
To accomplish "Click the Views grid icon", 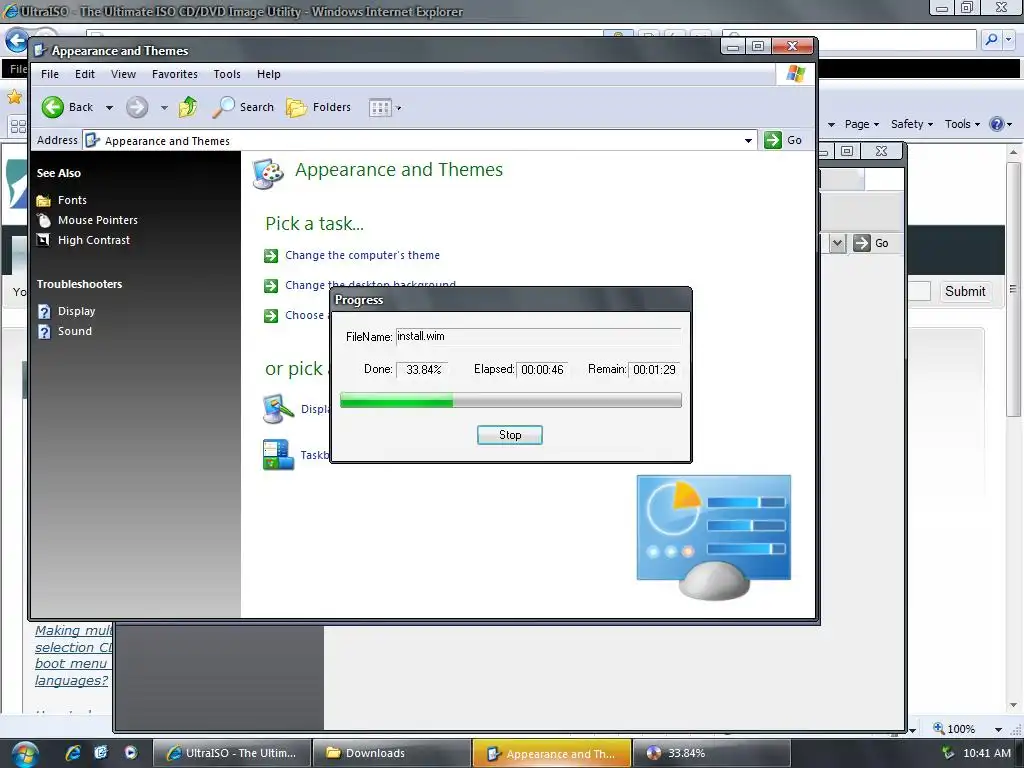I will pyautogui.click(x=379, y=108).
